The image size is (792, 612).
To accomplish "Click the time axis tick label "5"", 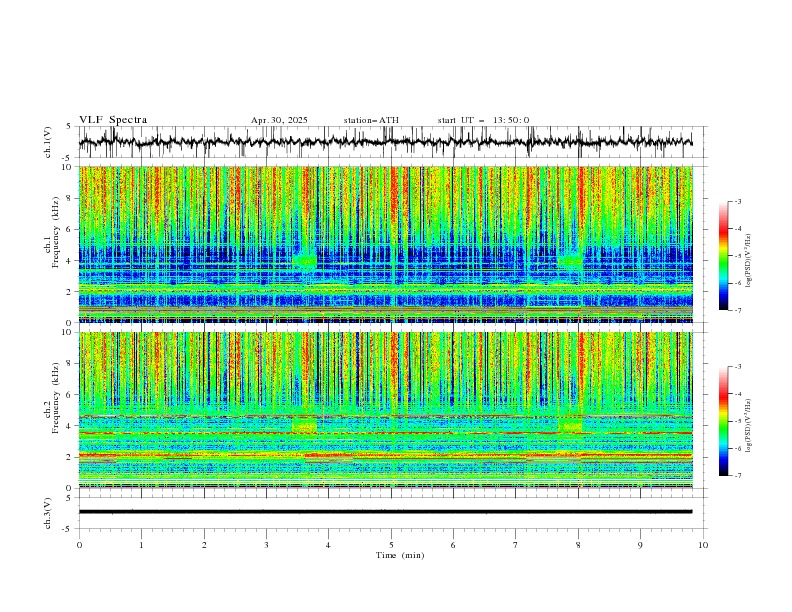I will coord(391,545).
